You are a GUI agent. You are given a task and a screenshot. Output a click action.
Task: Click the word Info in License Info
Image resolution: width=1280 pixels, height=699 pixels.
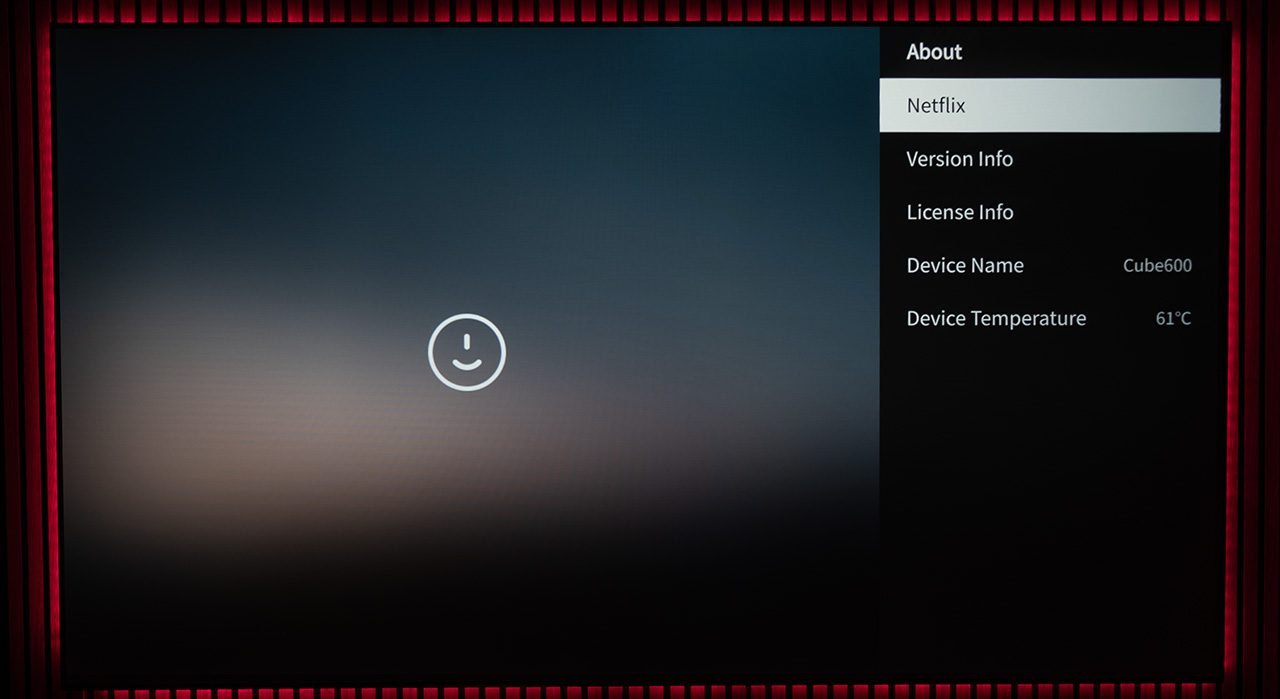(994, 212)
